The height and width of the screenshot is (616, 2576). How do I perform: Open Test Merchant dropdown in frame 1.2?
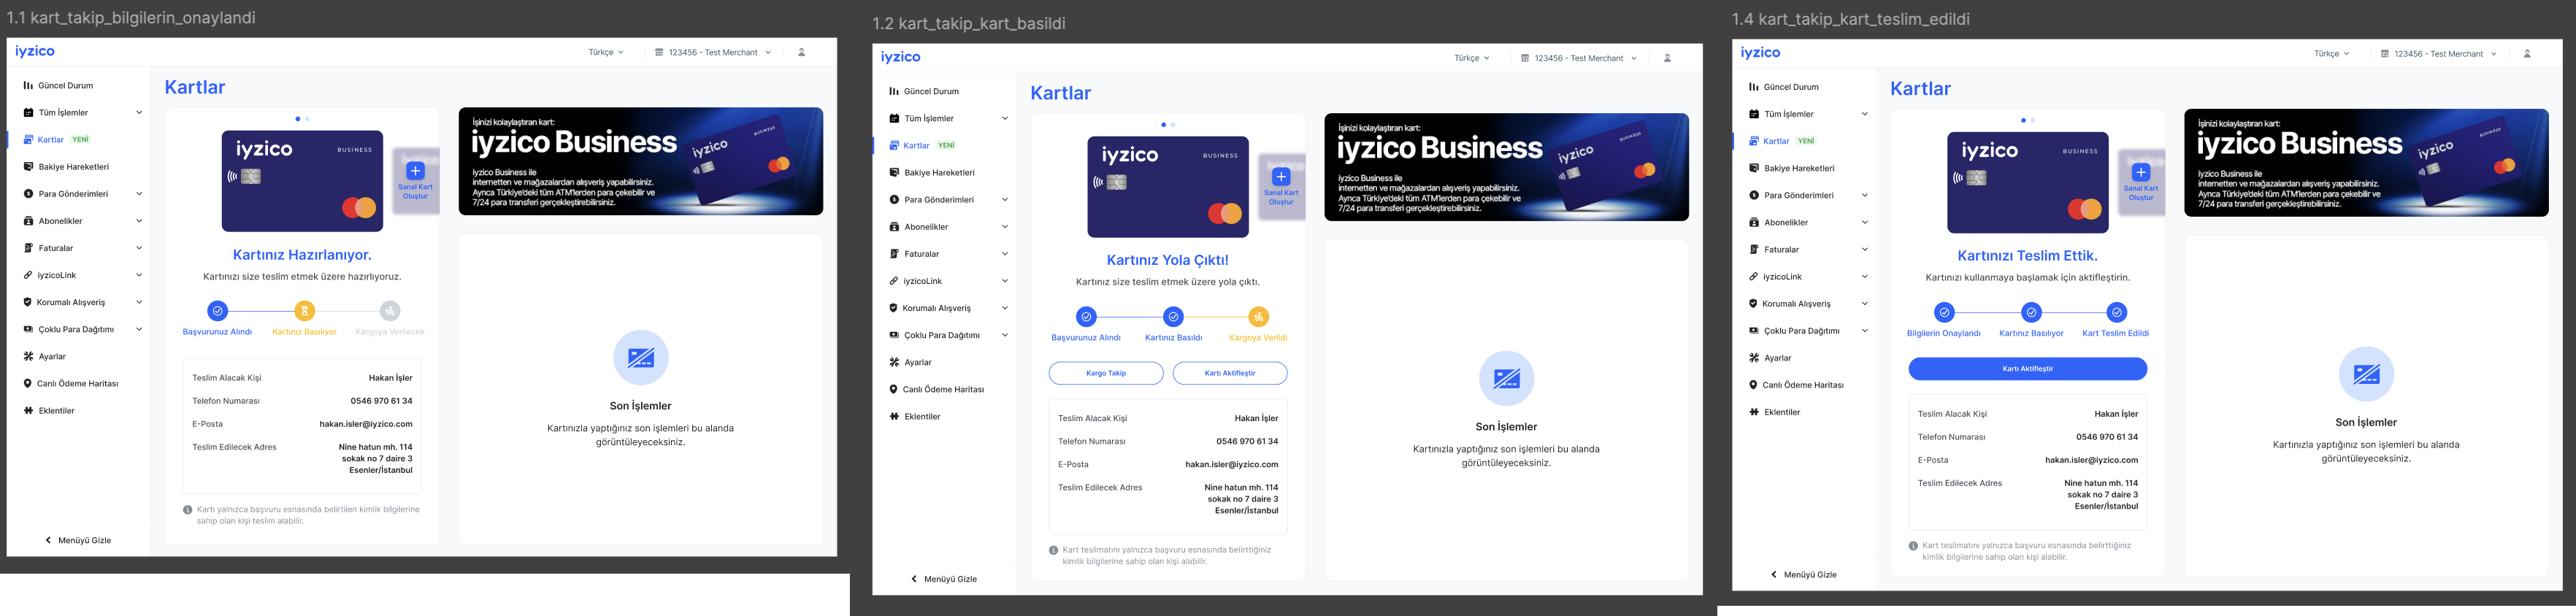[1579, 58]
